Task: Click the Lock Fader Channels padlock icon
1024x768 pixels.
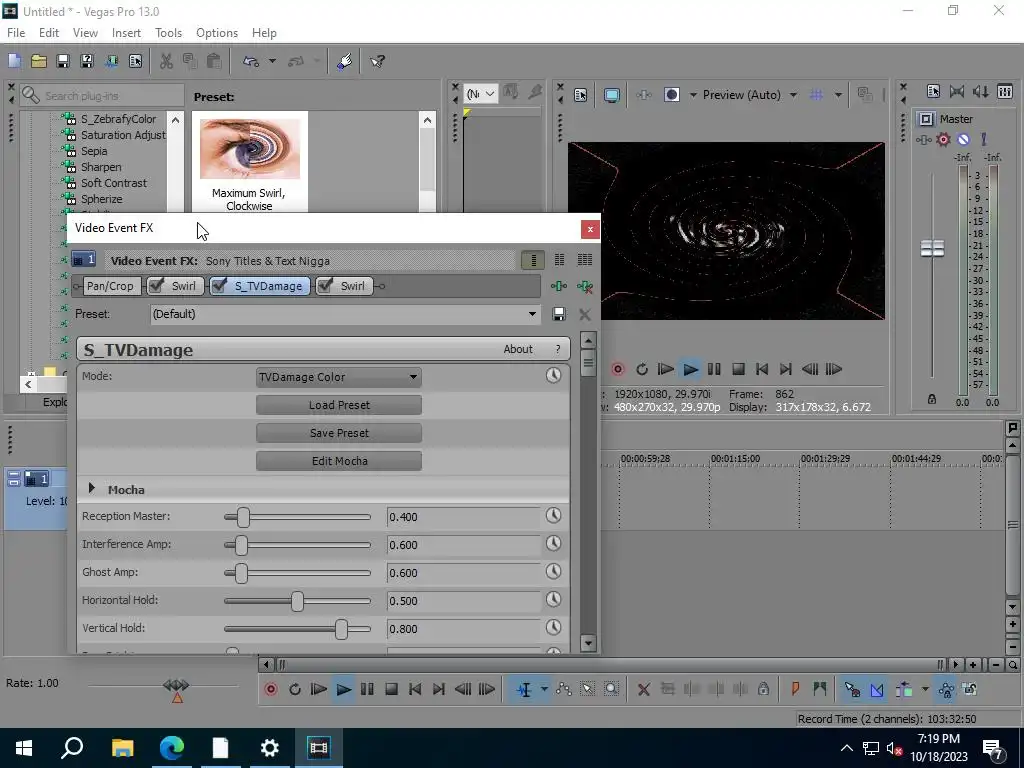Action: (932, 399)
